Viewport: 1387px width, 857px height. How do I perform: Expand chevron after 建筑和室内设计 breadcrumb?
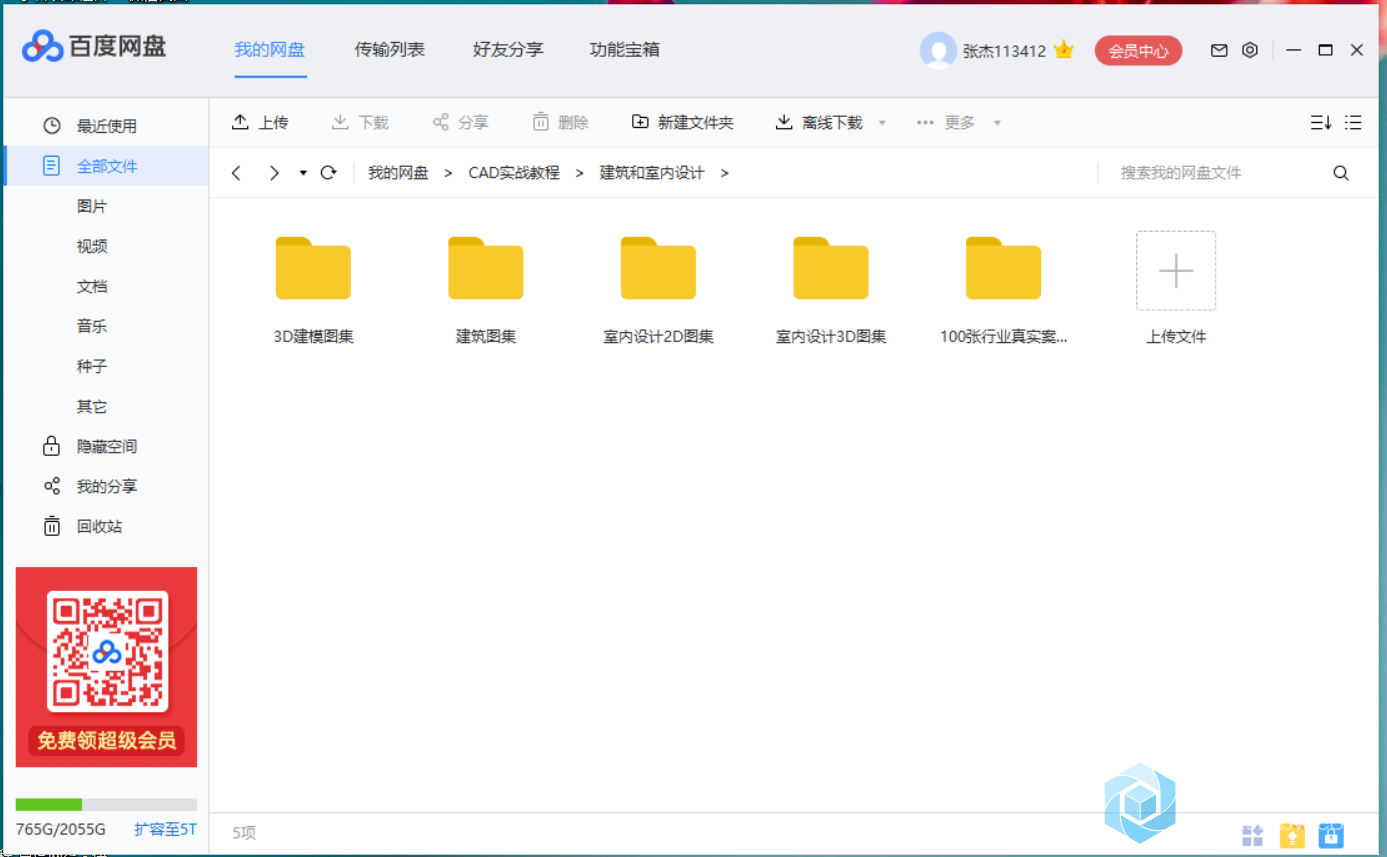tap(724, 173)
